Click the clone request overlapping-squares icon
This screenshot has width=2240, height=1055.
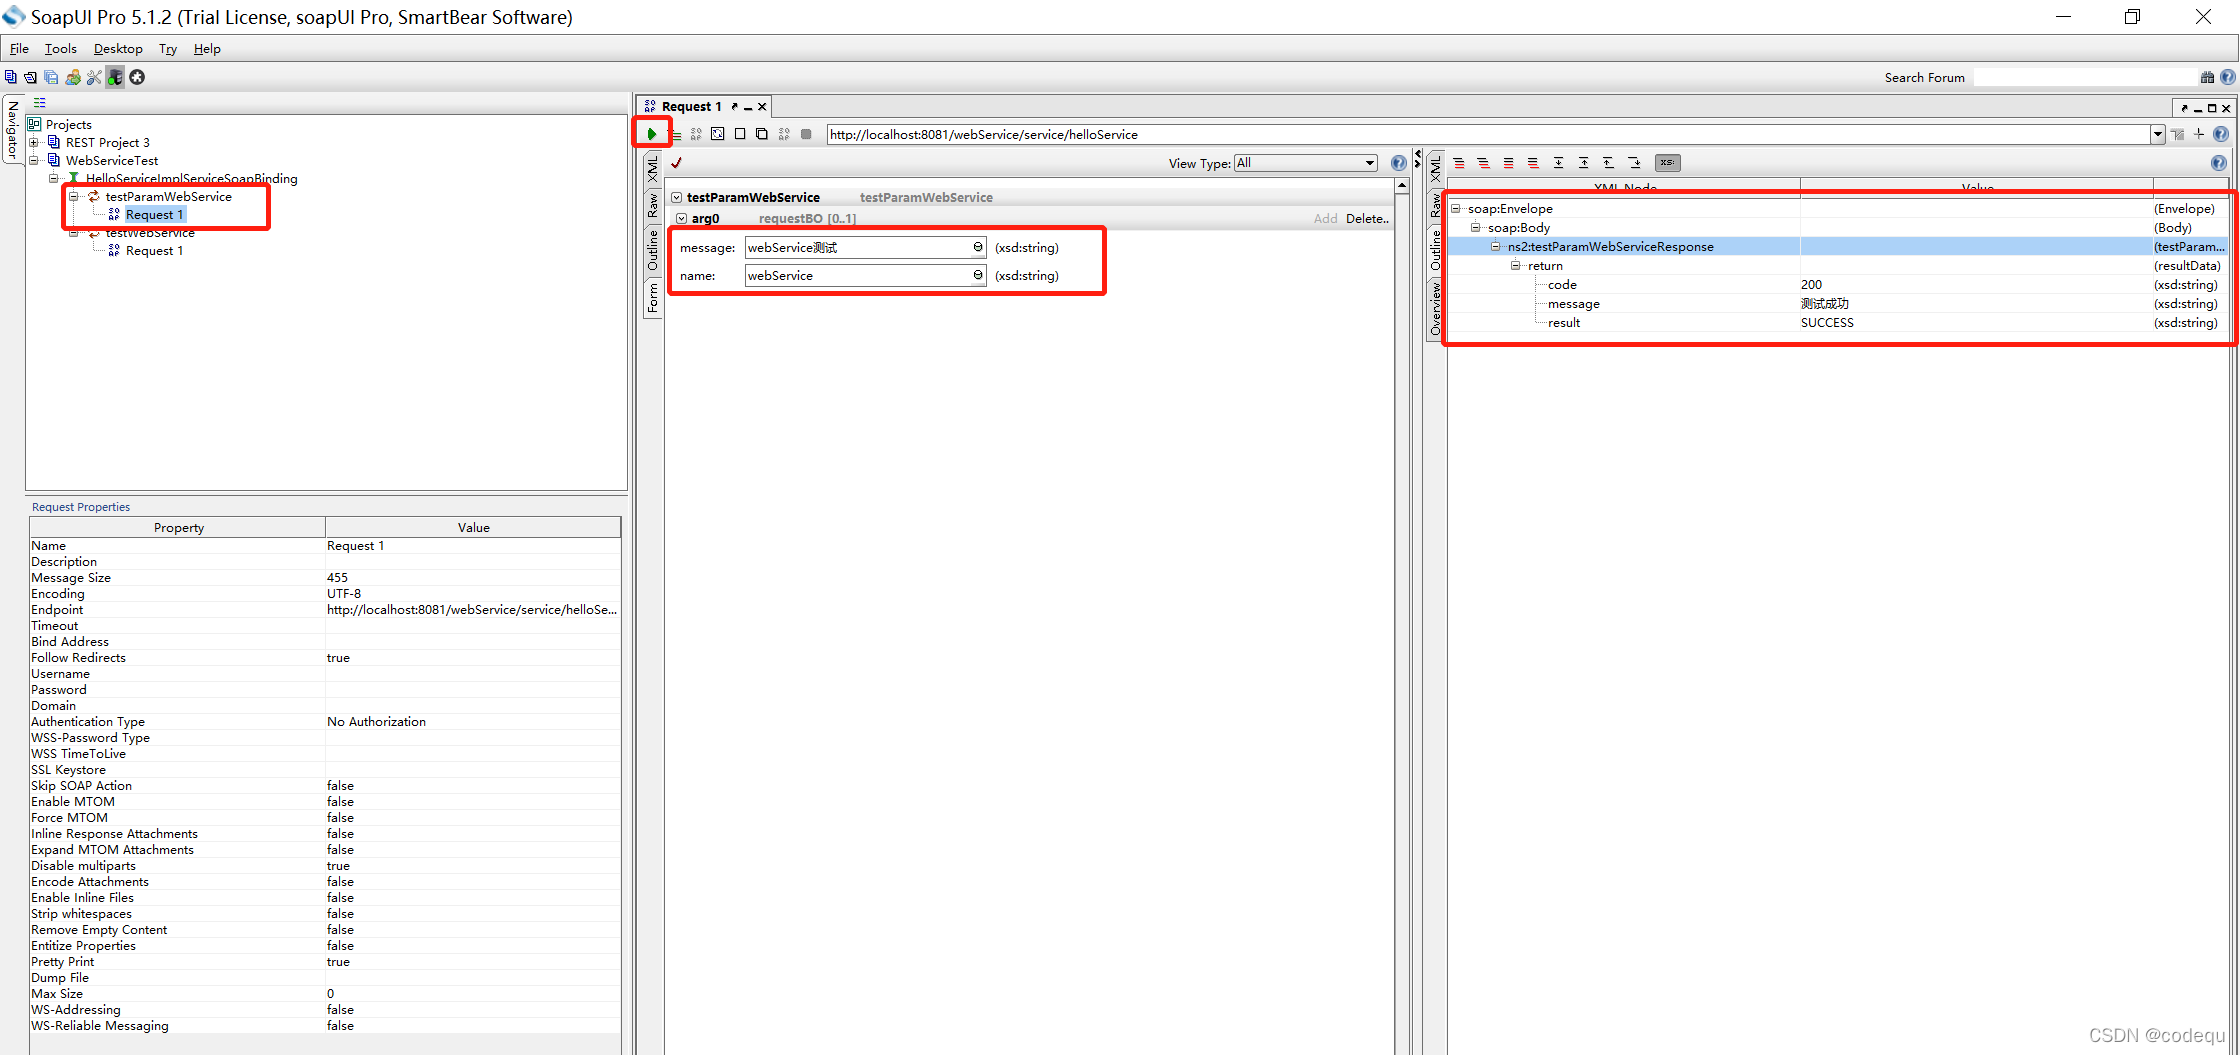coord(762,134)
